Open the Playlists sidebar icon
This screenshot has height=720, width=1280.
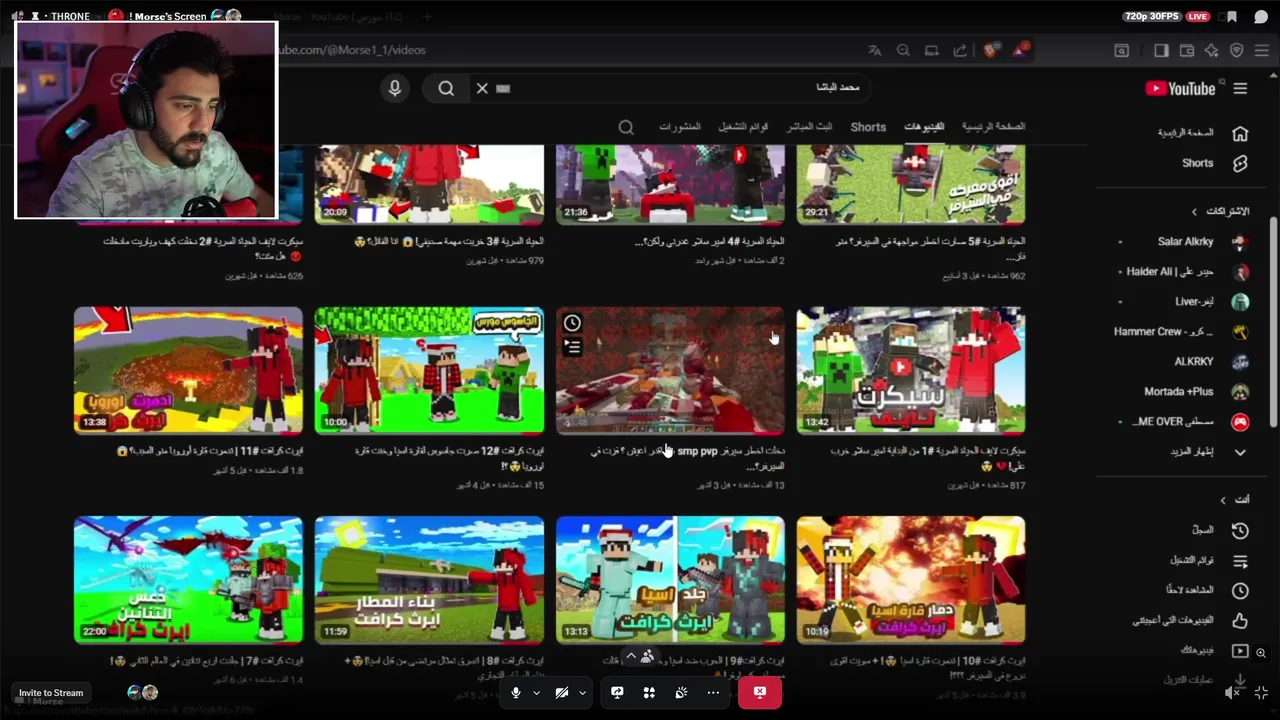point(1240,560)
